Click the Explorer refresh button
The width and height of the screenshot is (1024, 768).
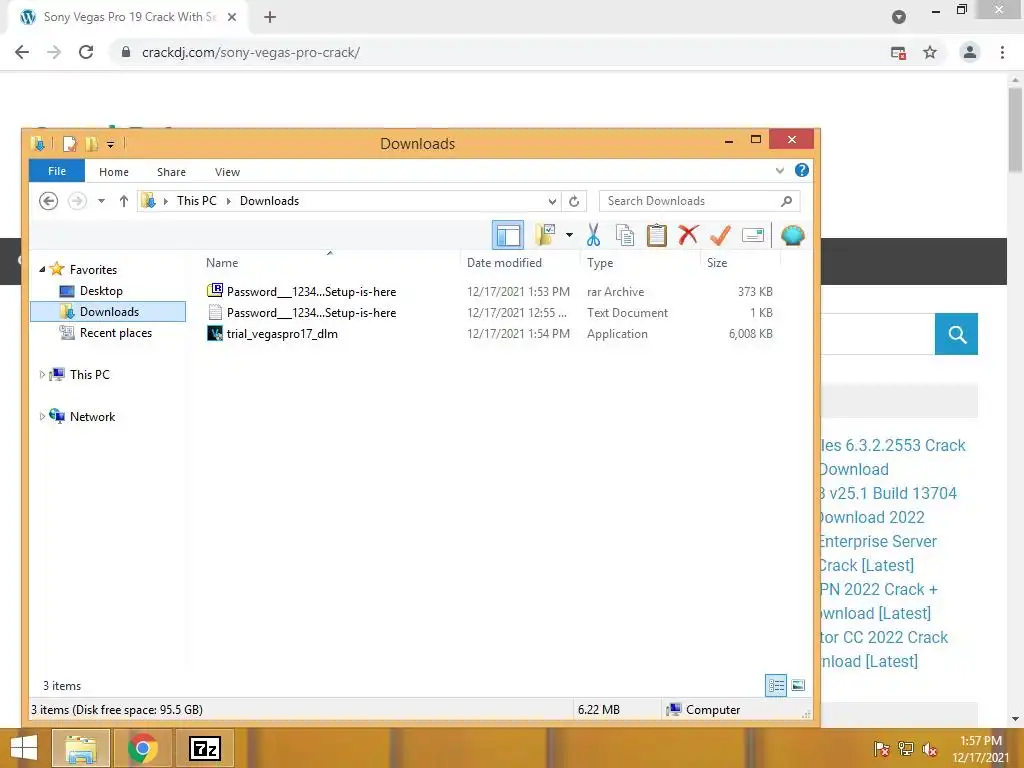pos(573,201)
